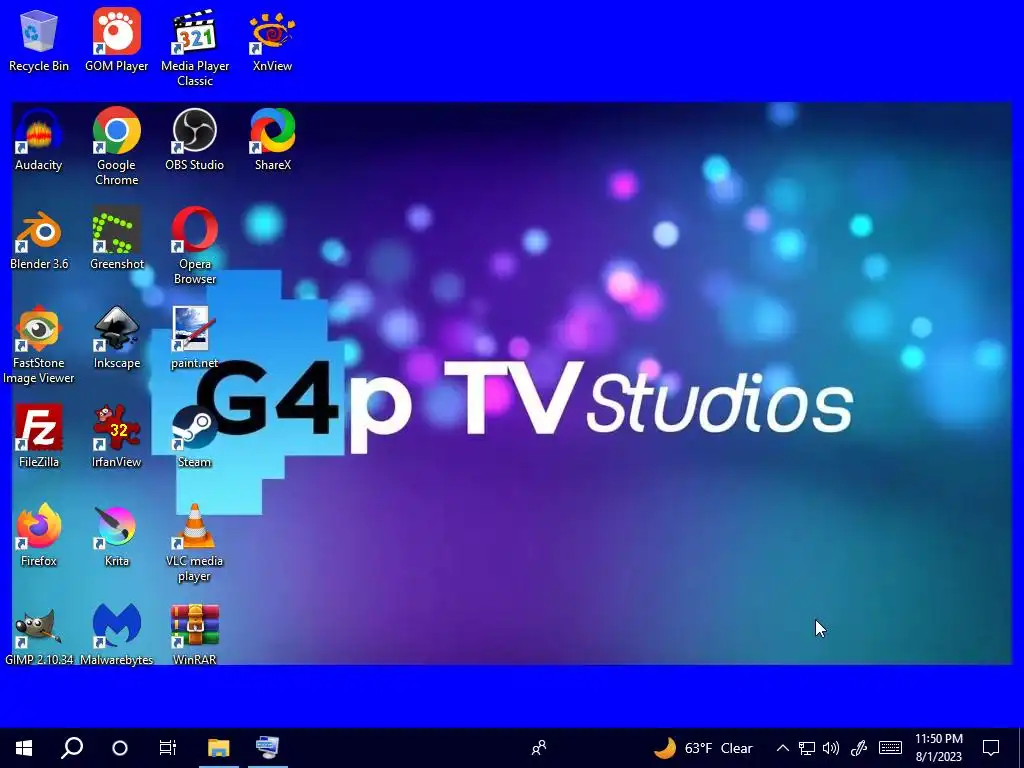Select the Krita desktop icon
The width and height of the screenshot is (1024, 768).
(x=116, y=536)
